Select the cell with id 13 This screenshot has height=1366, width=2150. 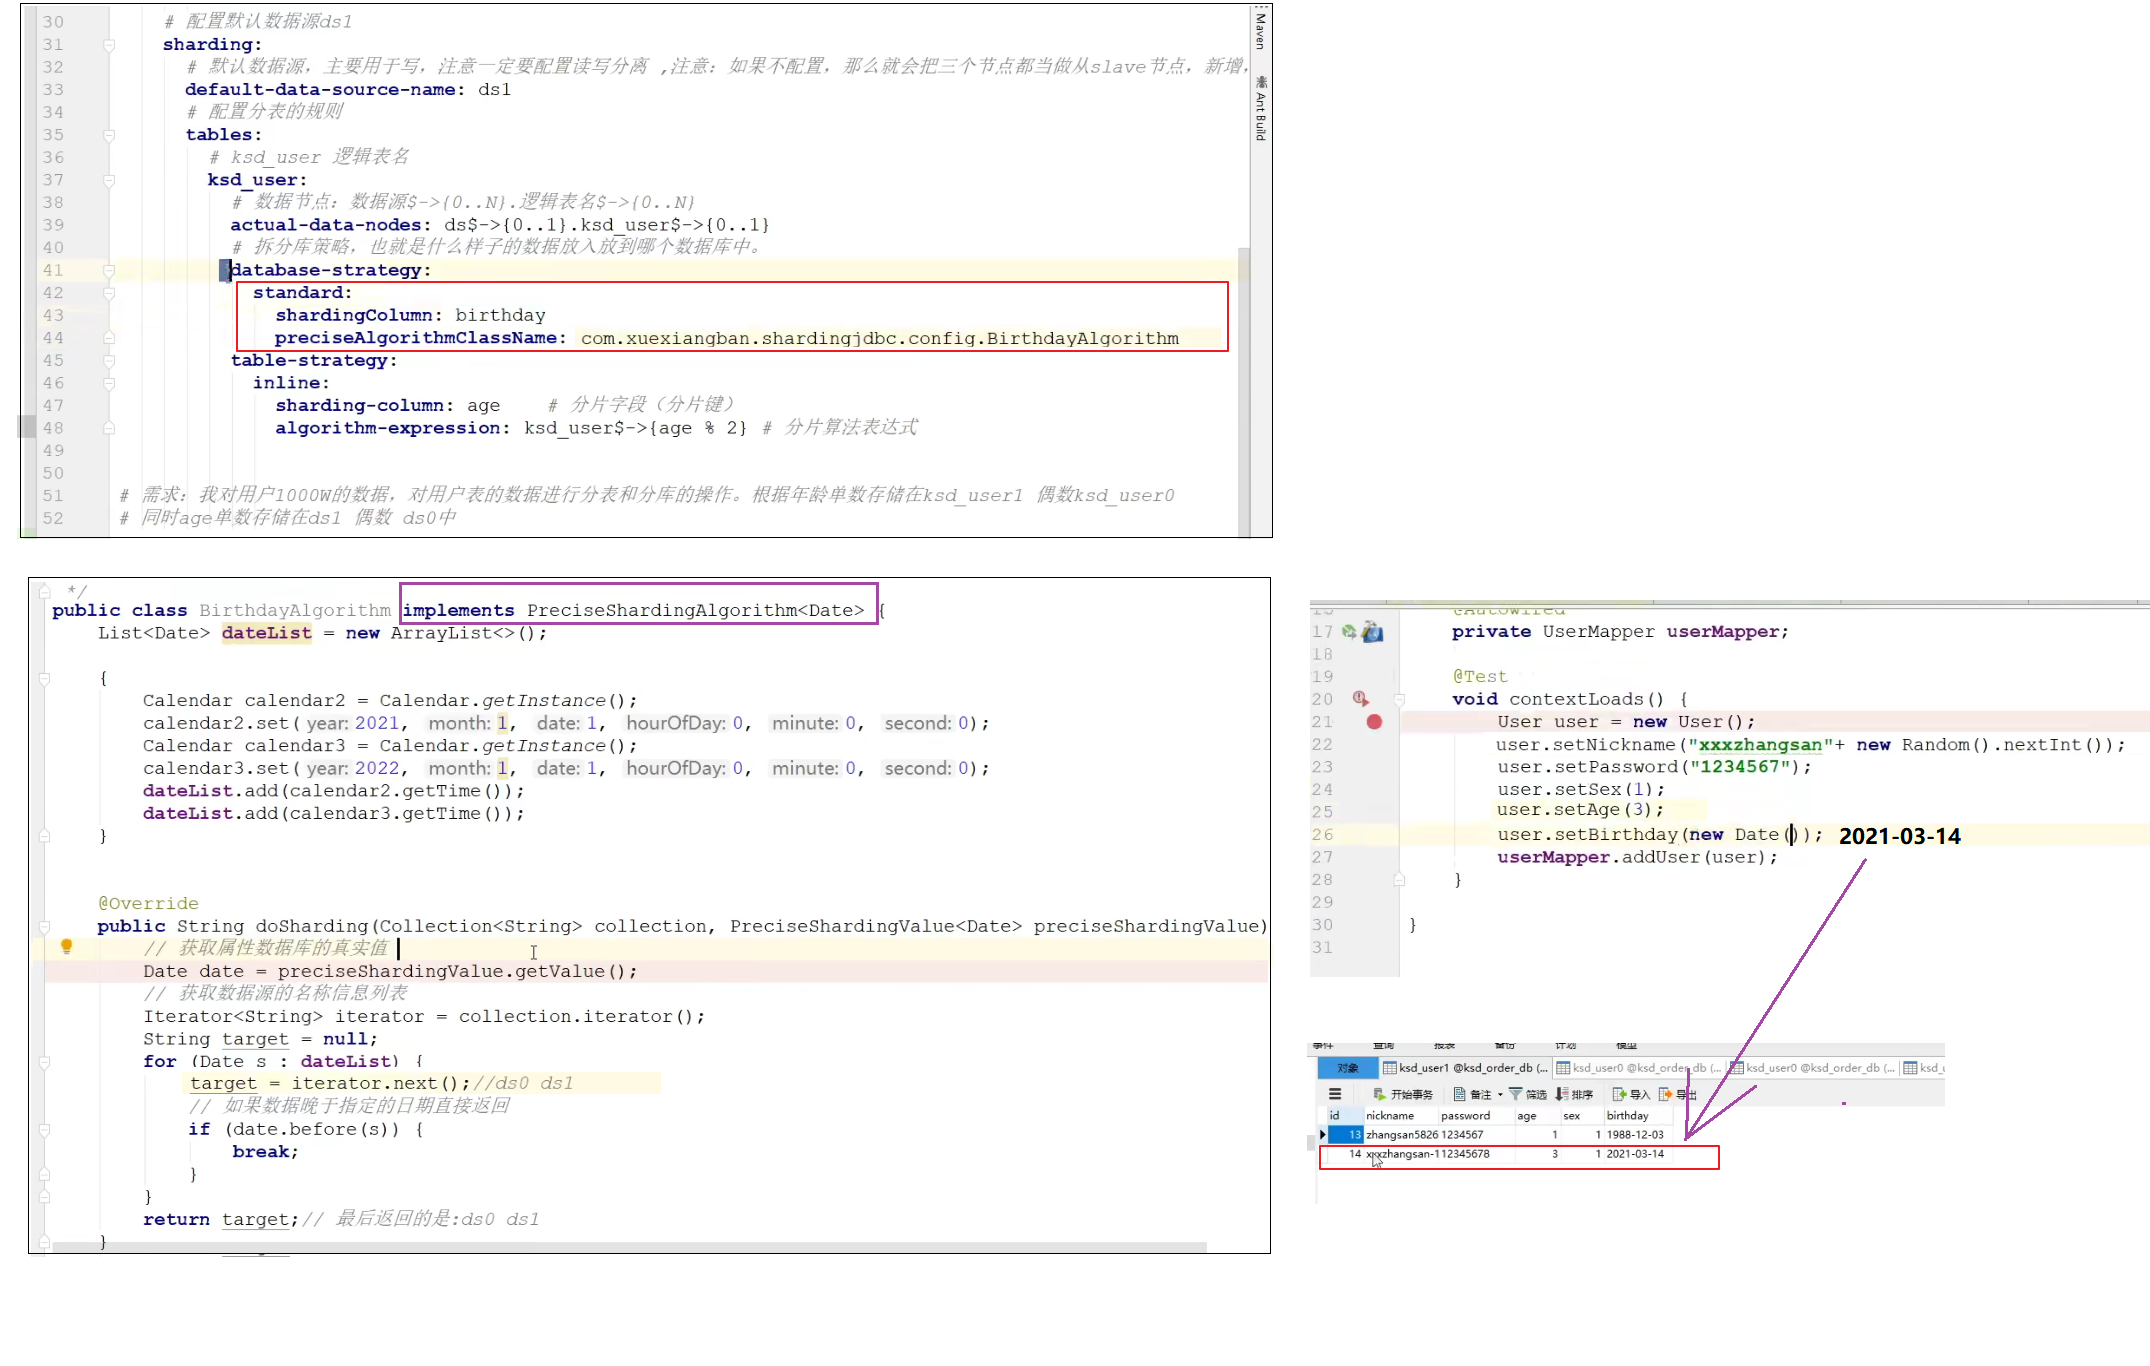pos(1348,1135)
